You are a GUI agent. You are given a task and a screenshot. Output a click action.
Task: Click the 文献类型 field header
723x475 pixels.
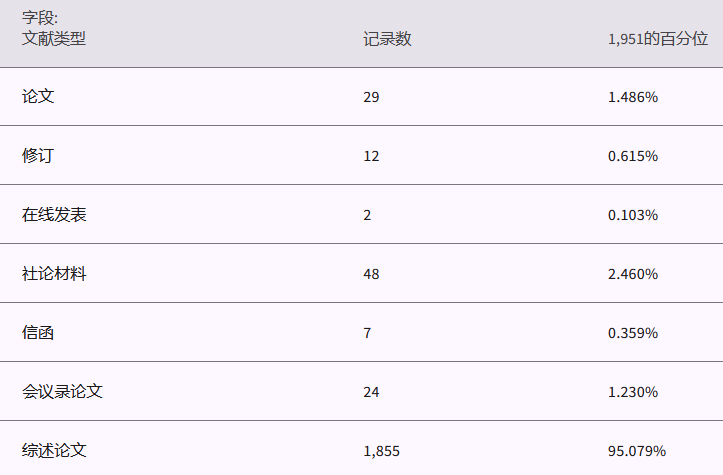click(x=54, y=39)
